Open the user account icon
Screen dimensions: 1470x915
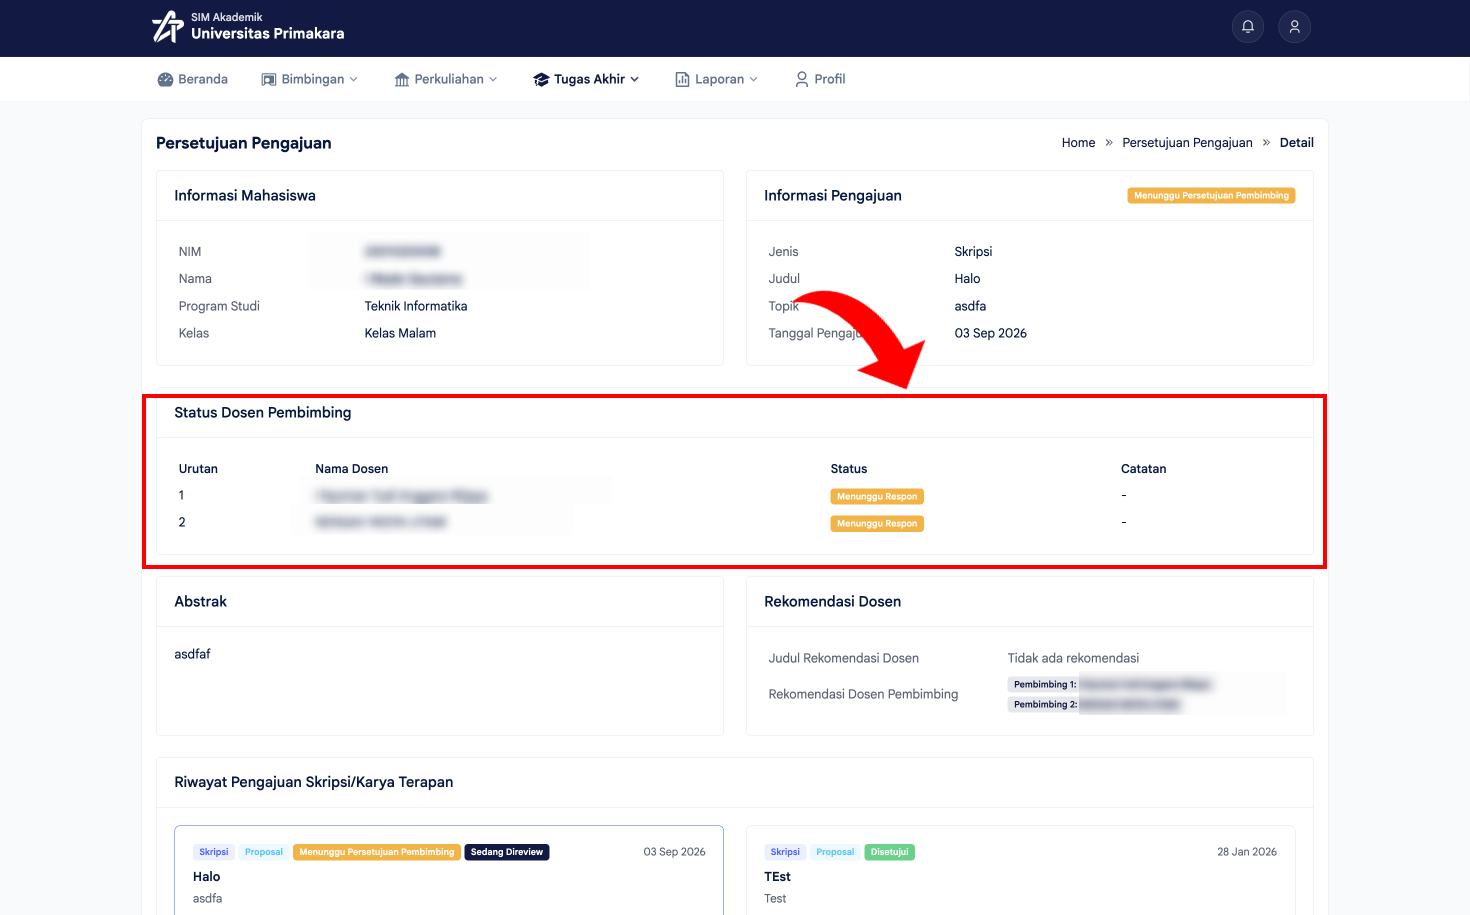[x=1294, y=27]
